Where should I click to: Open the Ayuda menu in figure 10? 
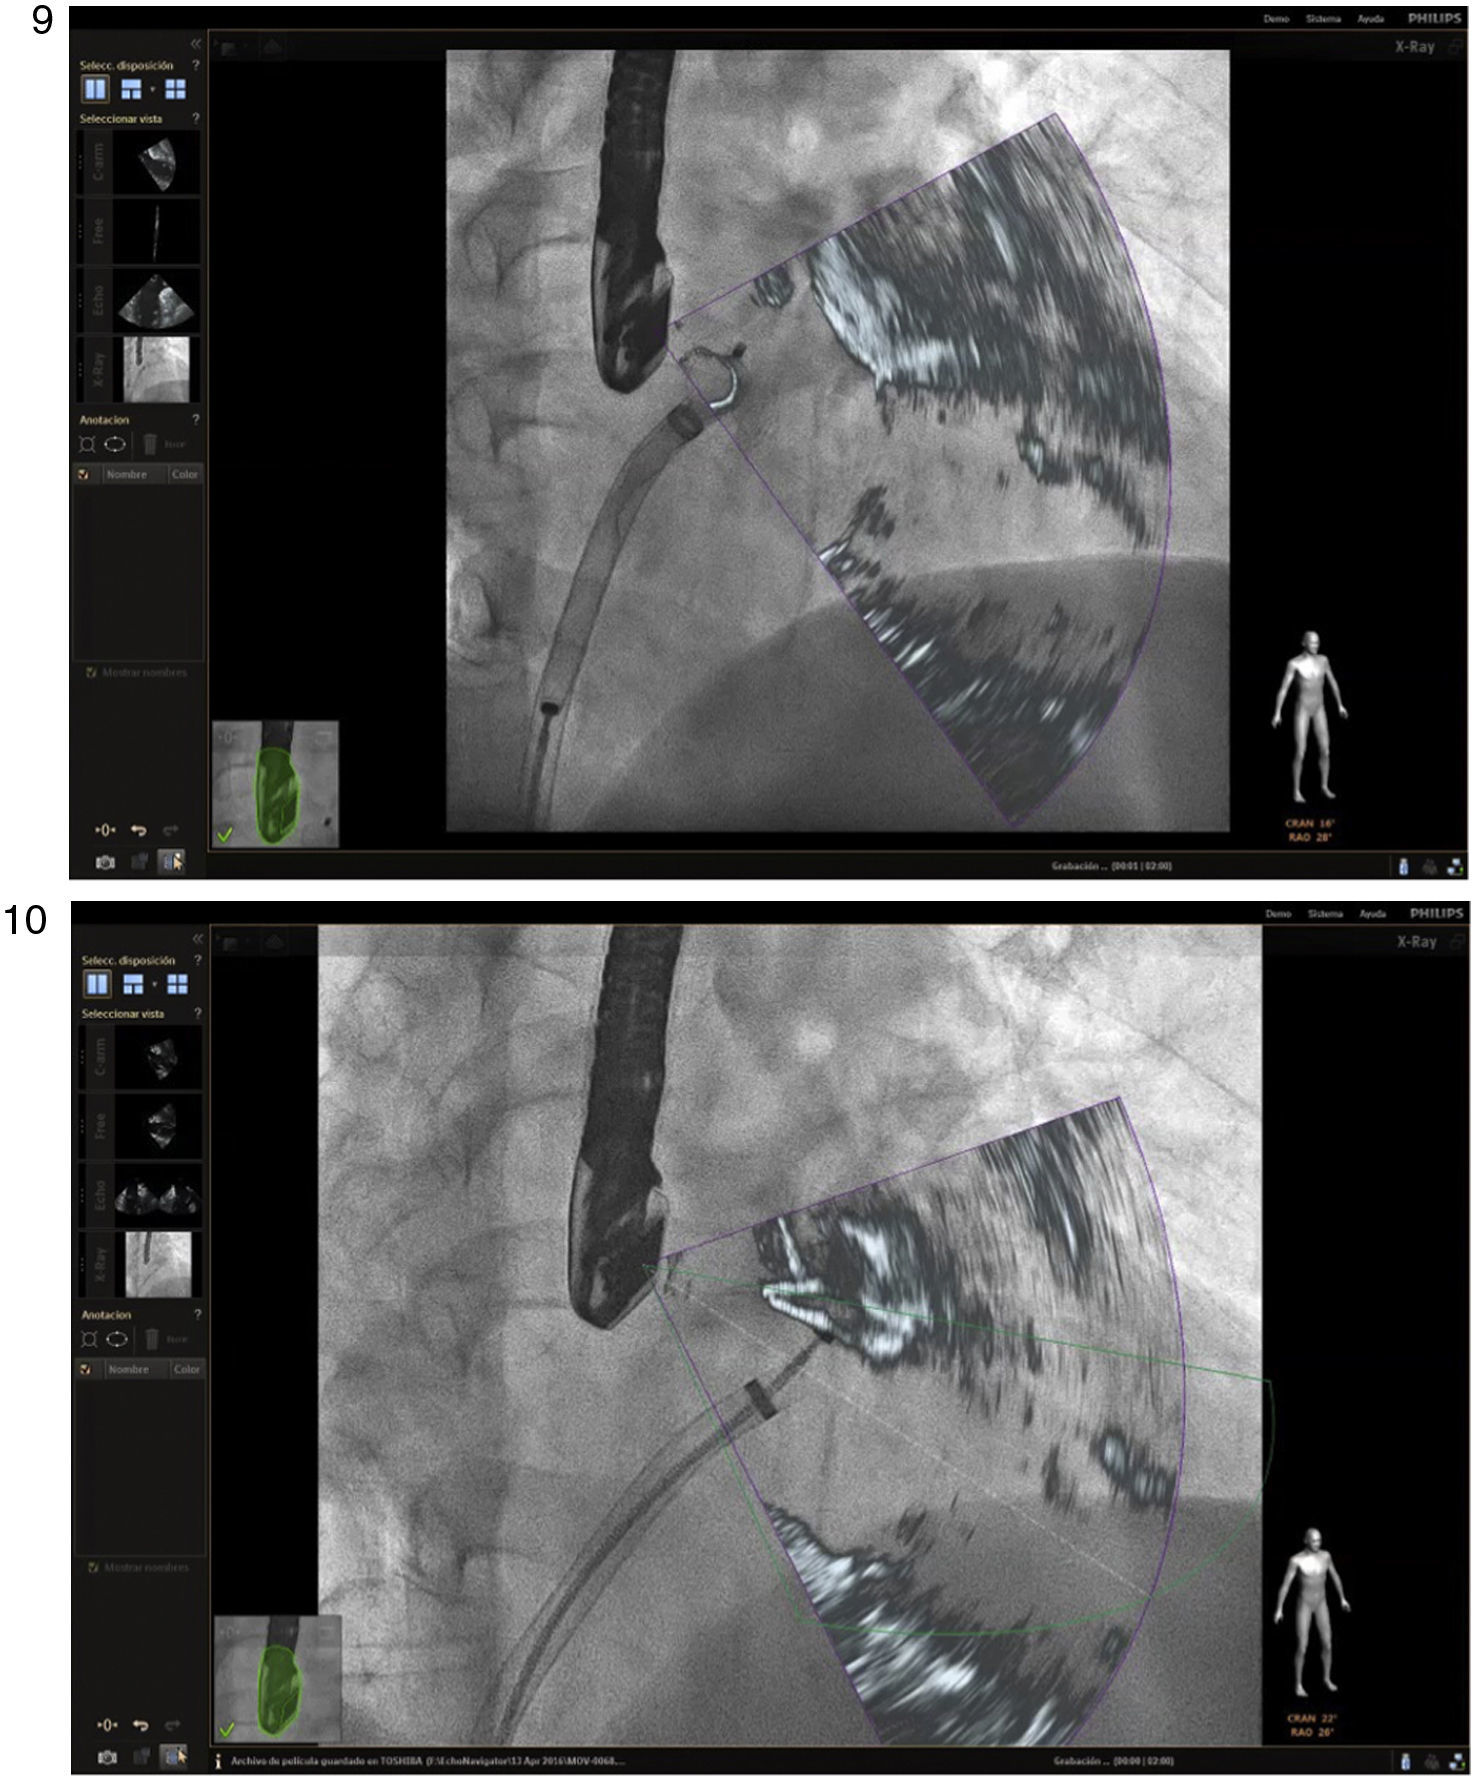click(1372, 914)
